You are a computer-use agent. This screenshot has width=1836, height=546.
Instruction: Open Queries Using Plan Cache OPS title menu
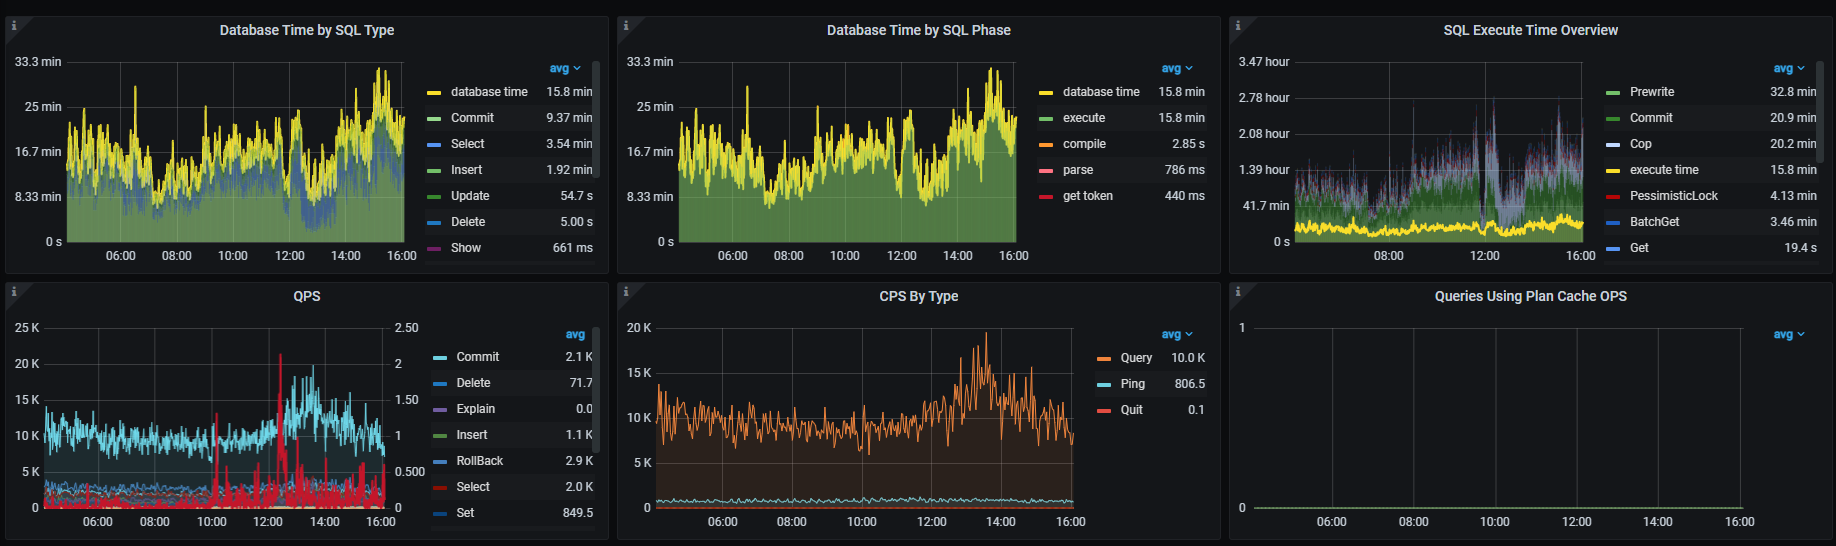click(x=1531, y=296)
